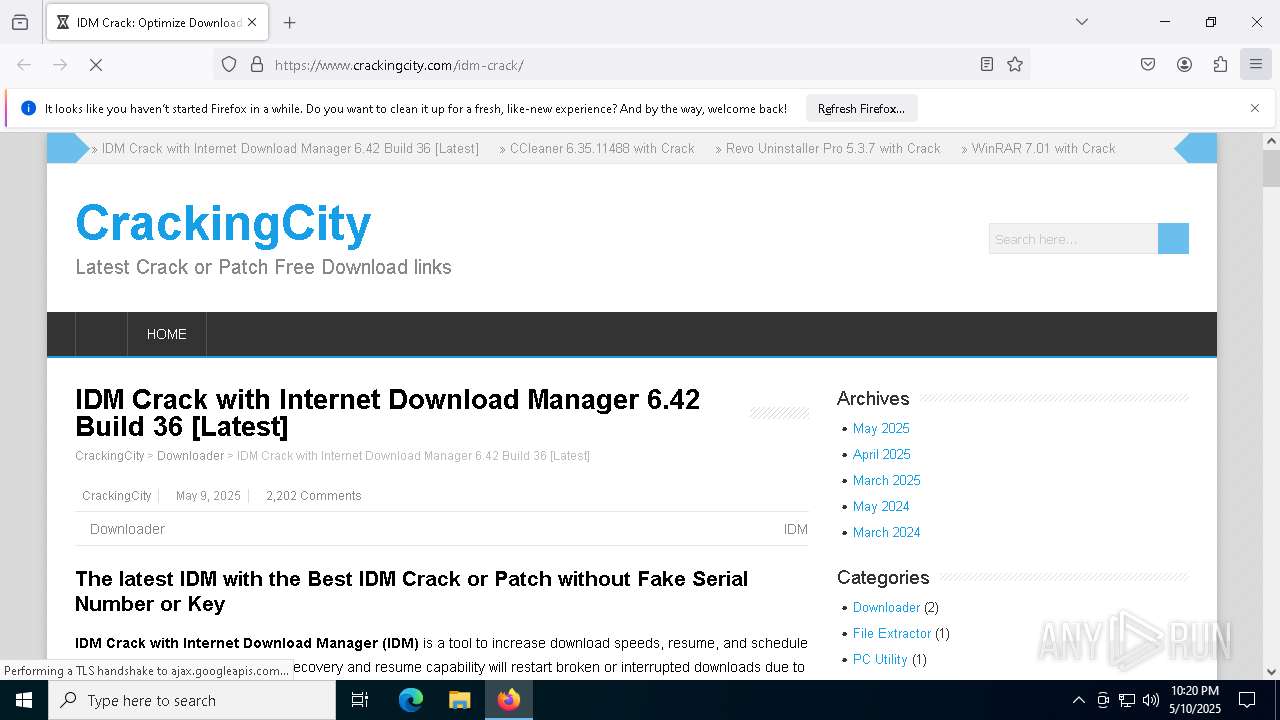
Task: Open Extensions puzzle icon
Action: click(x=1220, y=65)
